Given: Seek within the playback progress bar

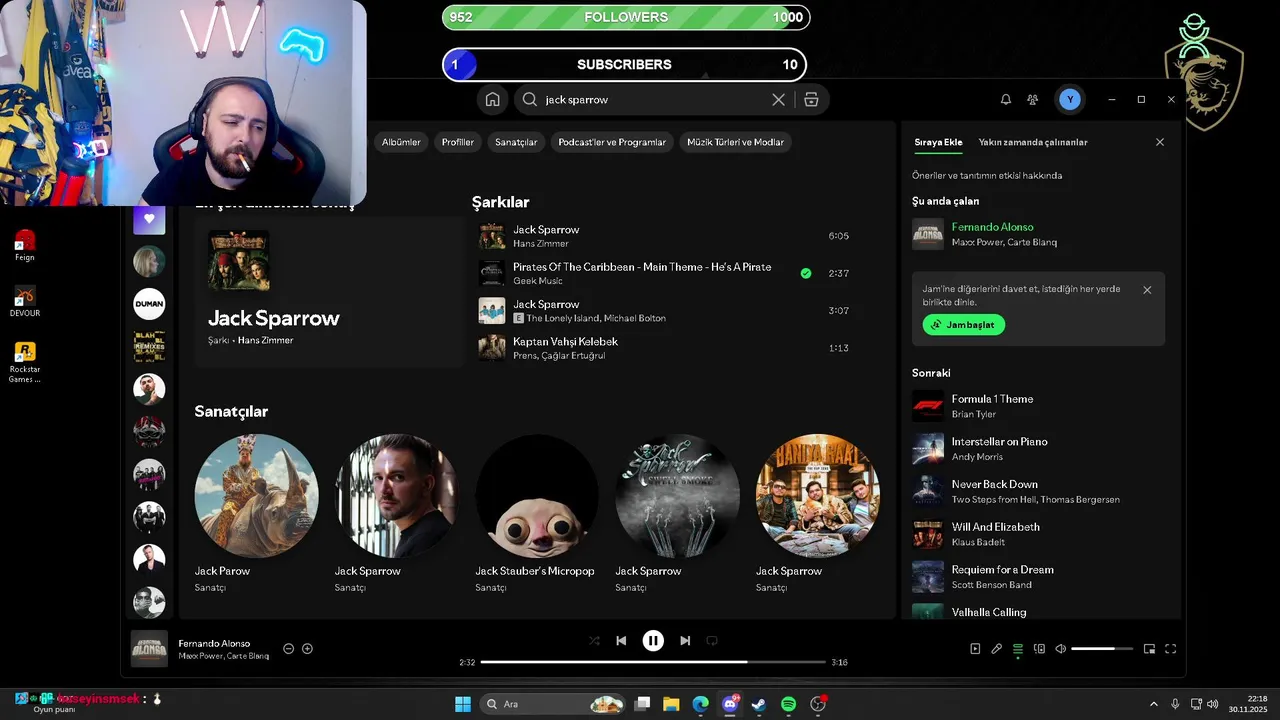Looking at the screenshot, I should 654,662.
